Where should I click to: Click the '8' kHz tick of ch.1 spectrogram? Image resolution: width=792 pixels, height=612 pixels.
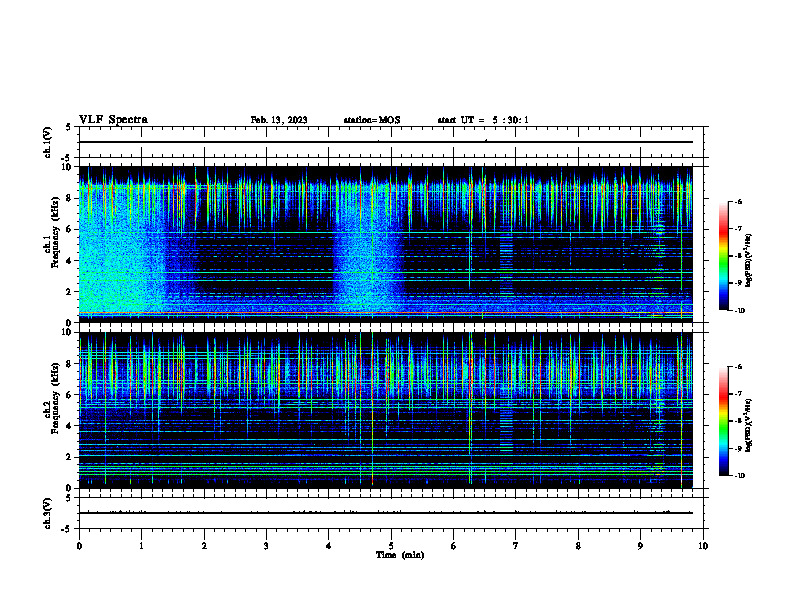coord(70,198)
